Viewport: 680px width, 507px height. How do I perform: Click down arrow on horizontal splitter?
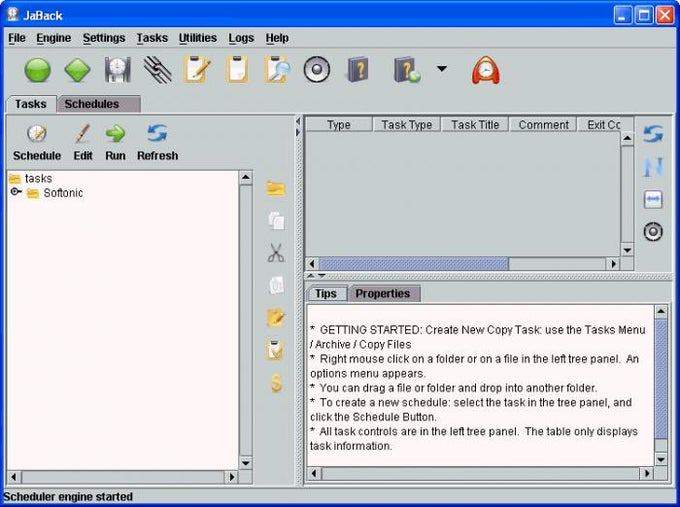(x=321, y=276)
